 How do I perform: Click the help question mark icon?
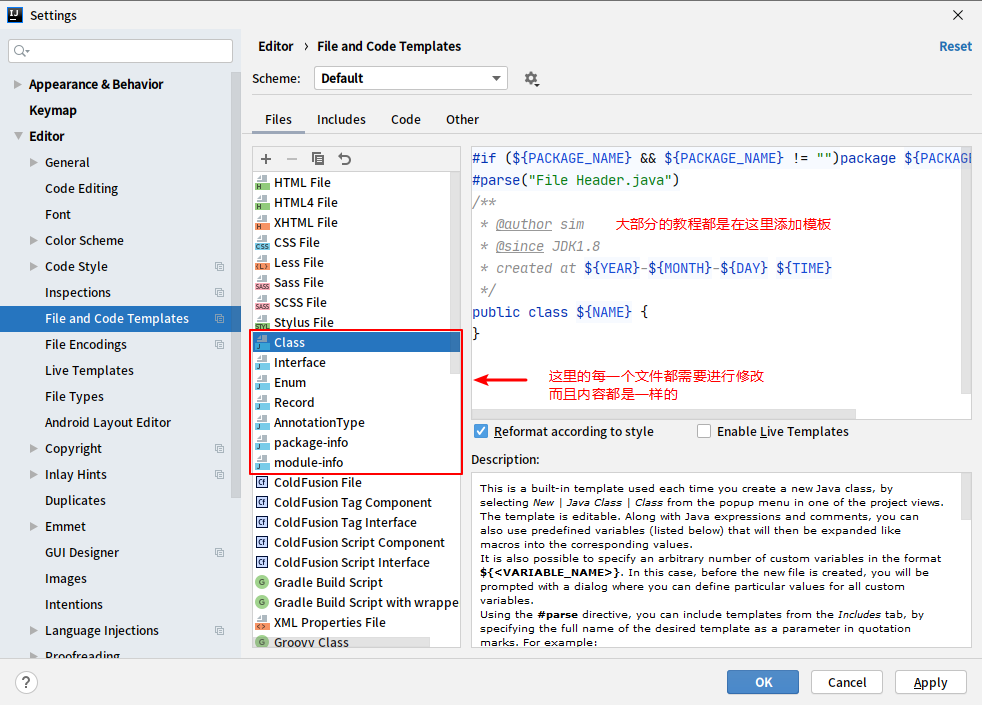(x=27, y=682)
